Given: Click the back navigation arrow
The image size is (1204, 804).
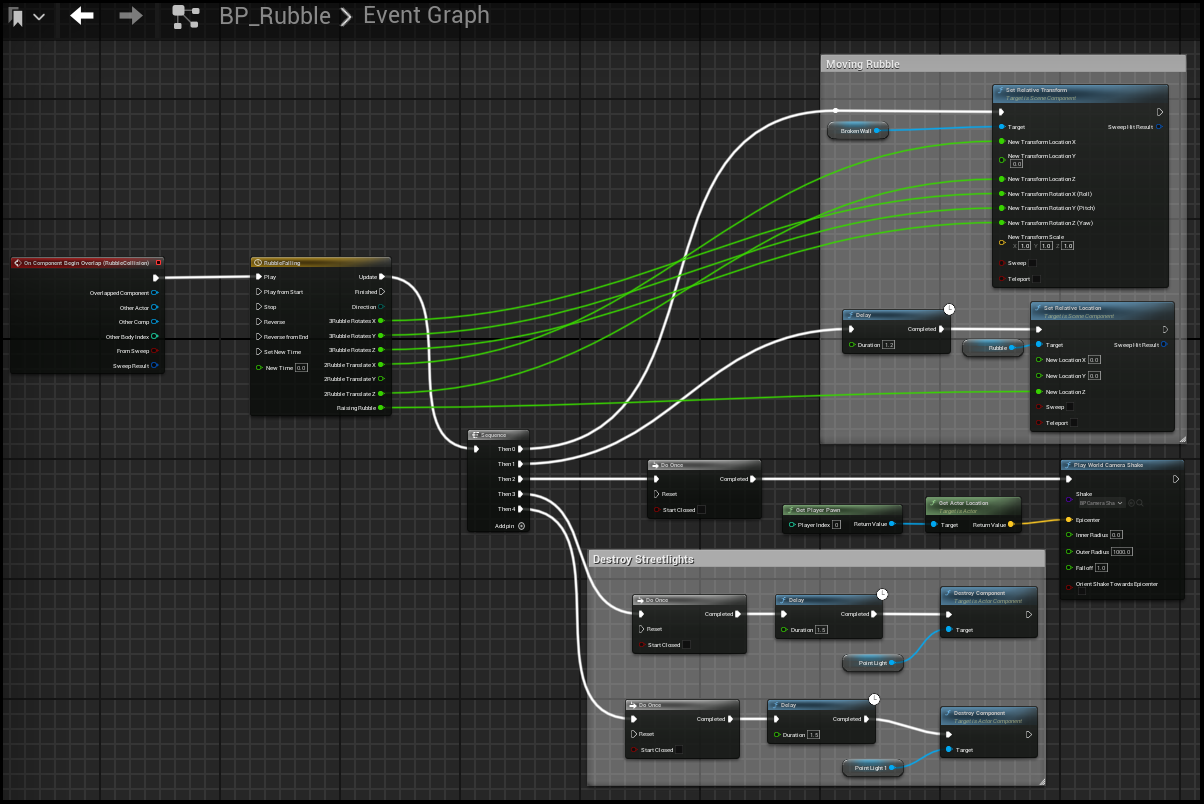Looking at the screenshot, I should click(x=82, y=16).
